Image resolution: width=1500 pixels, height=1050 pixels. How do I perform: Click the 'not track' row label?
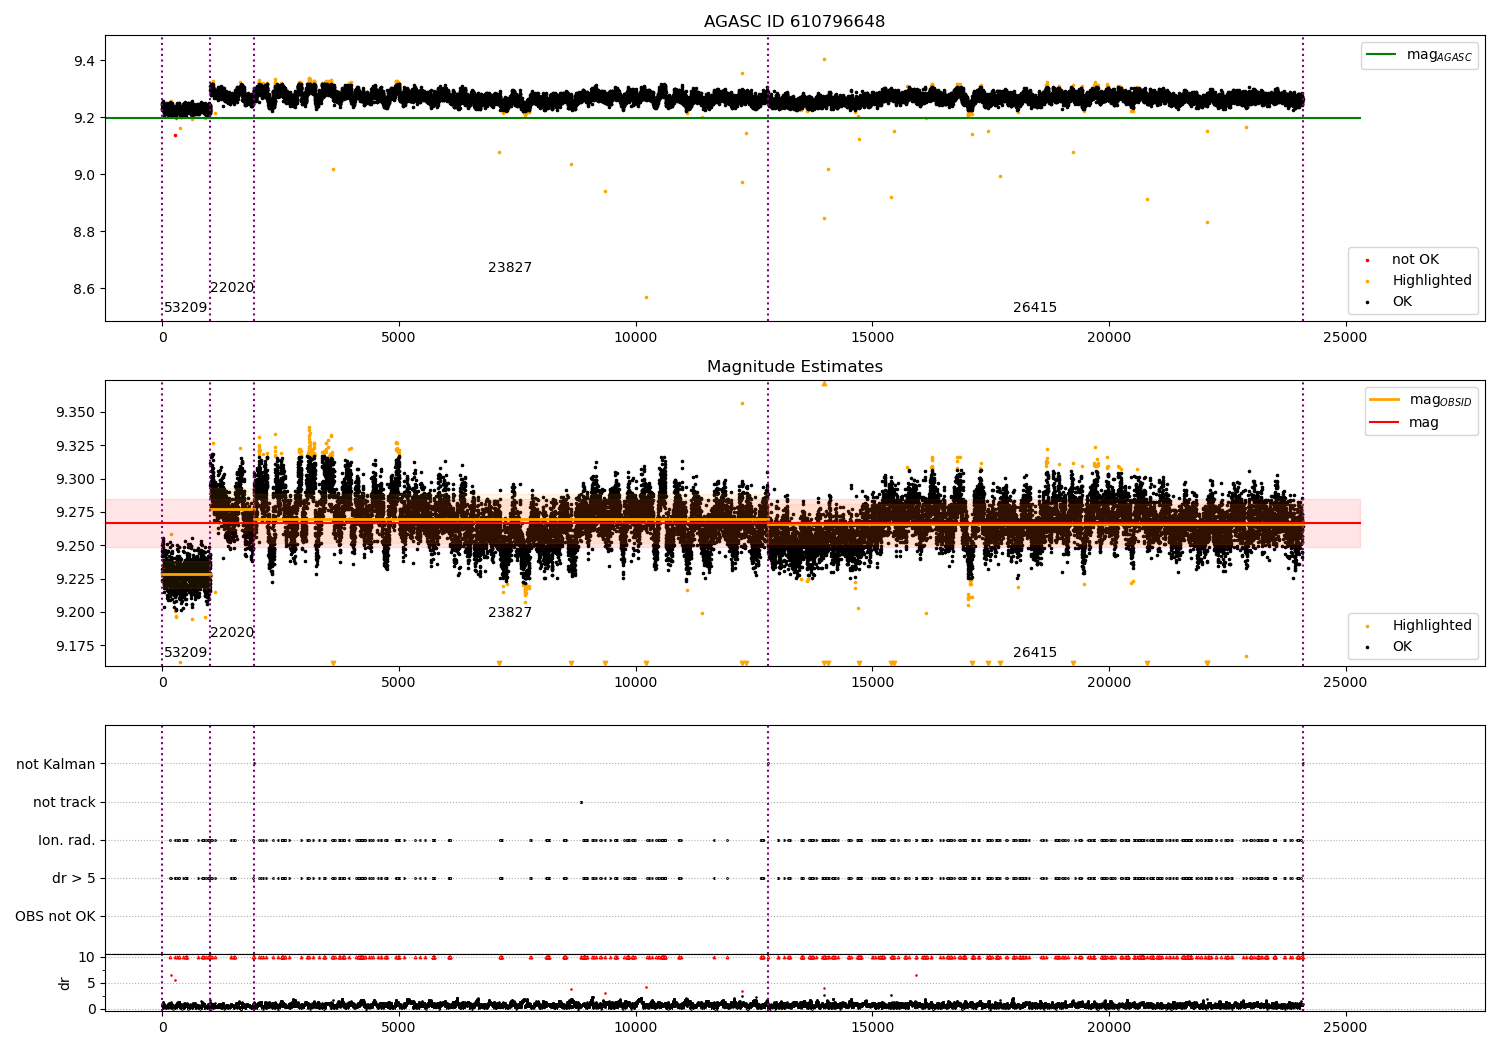click(x=64, y=803)
